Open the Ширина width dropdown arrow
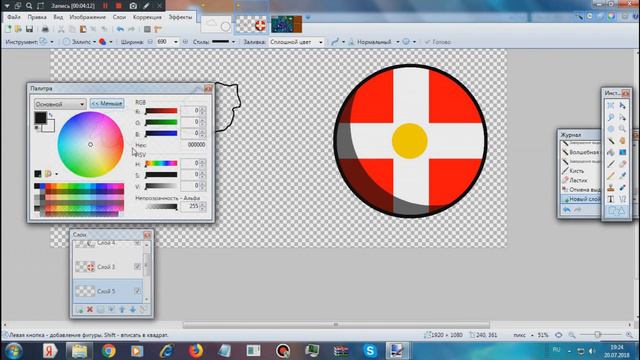640x360 pixels. 176,42
